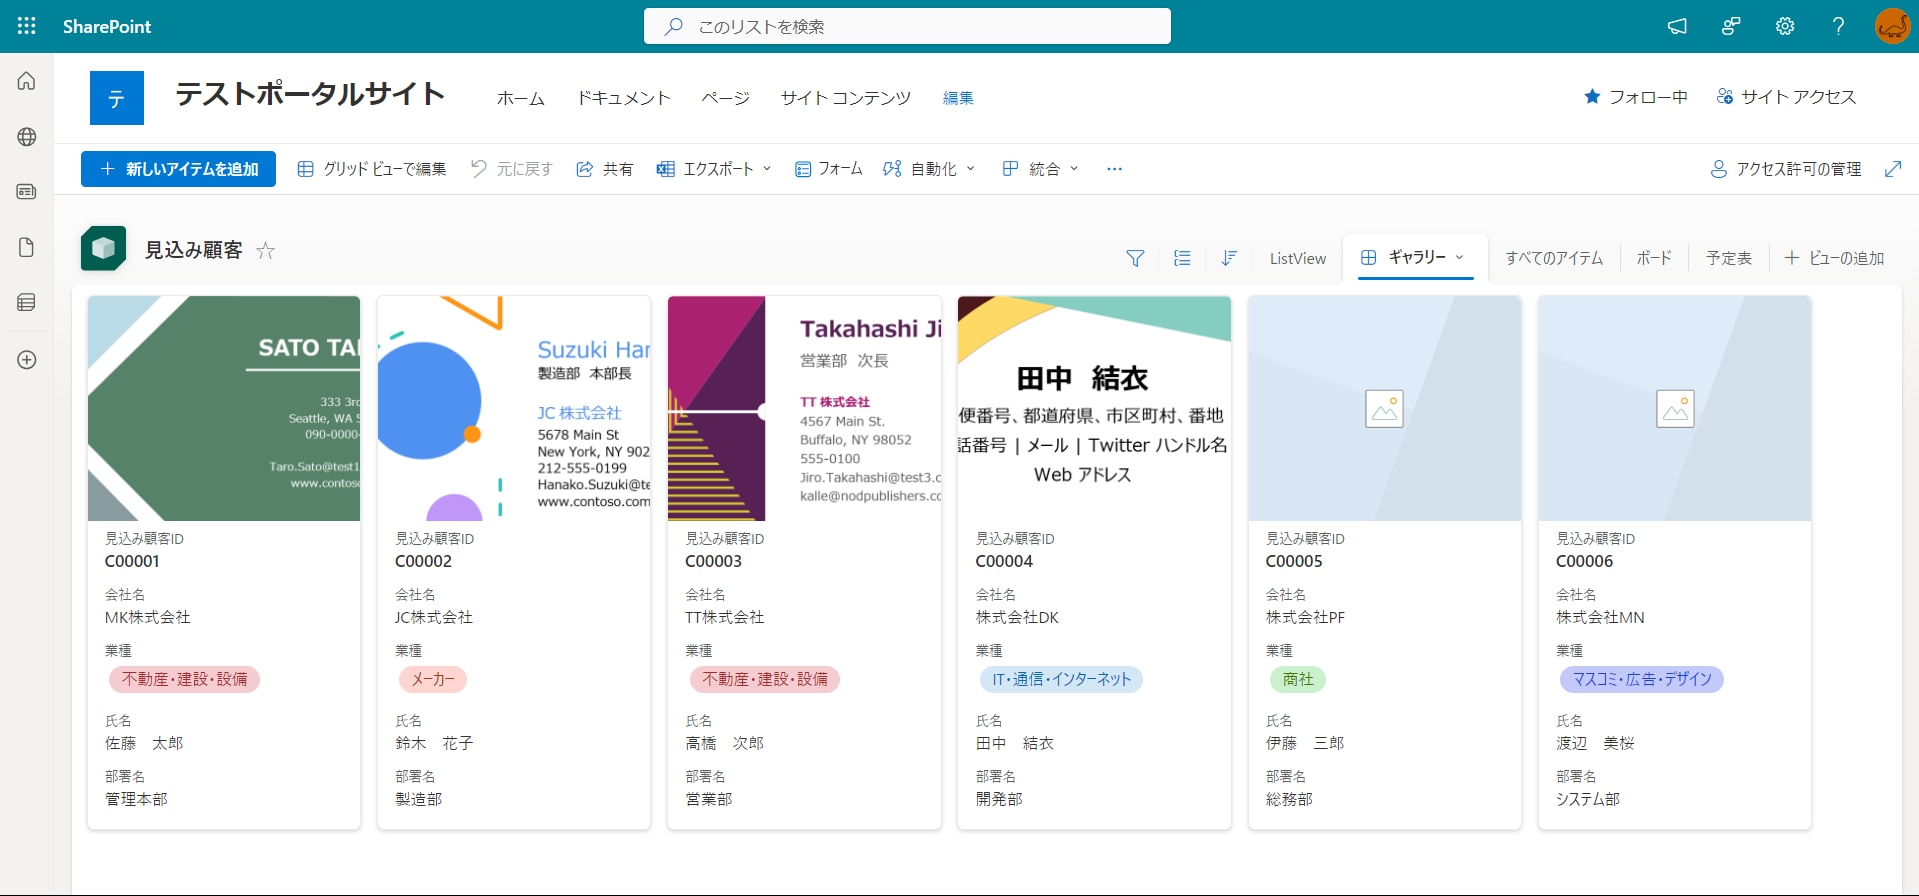Screen dimensions: 1919x896
Task: Click ビューの追加 to add a view
Action: tap(1835, 258)
